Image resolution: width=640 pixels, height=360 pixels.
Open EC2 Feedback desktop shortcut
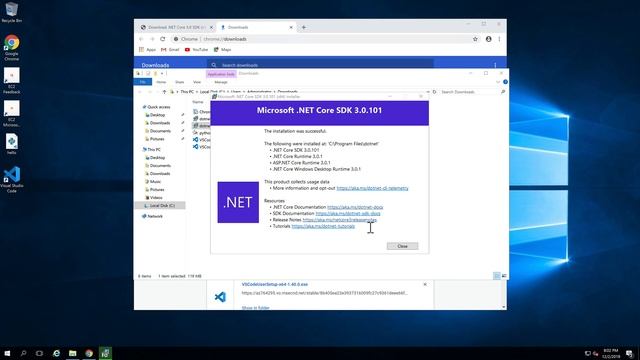pyautogui.click(x=11, y=80)
